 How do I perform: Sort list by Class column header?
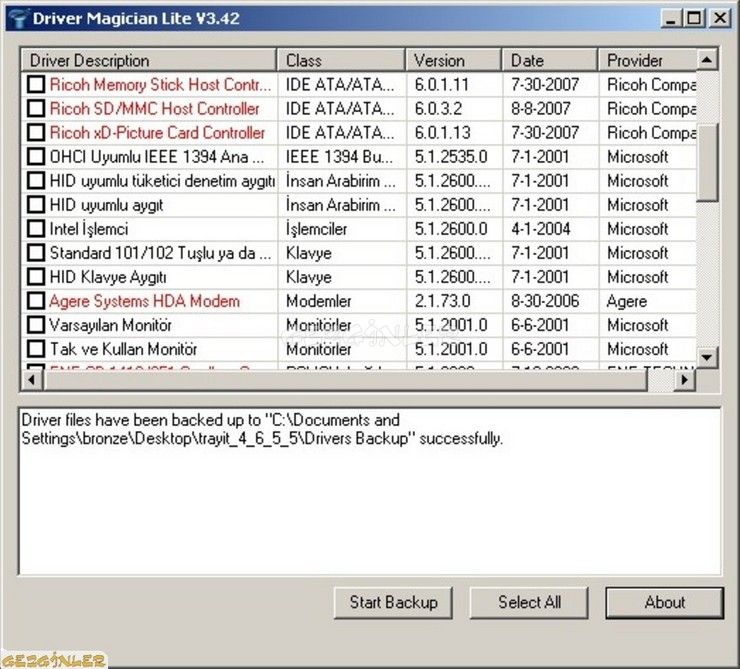[x=342, y=60]
